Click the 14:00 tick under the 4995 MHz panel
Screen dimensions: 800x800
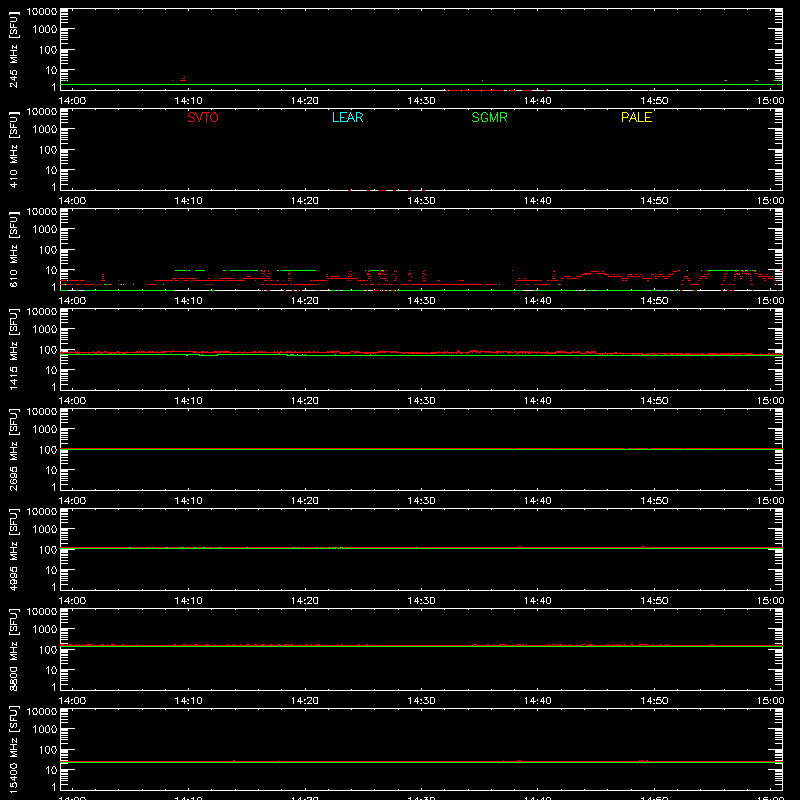[72, 601]
